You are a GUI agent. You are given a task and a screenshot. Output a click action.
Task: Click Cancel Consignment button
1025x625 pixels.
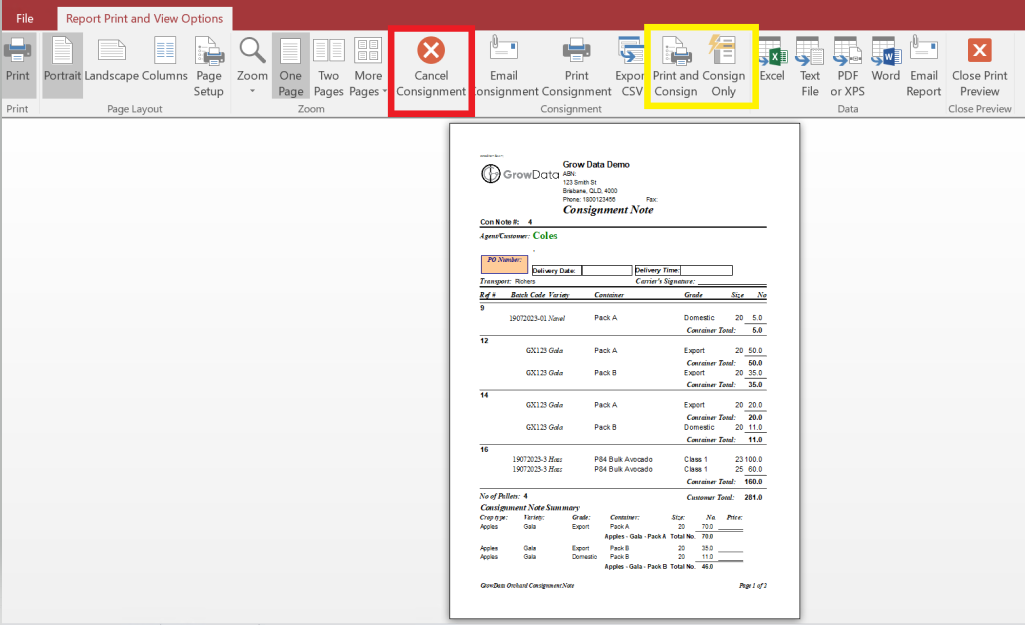coord(431,67)
